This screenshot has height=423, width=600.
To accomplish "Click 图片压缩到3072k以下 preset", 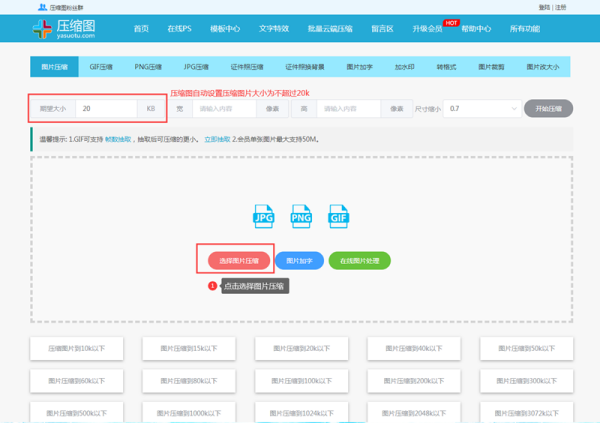I will (527, 413).
